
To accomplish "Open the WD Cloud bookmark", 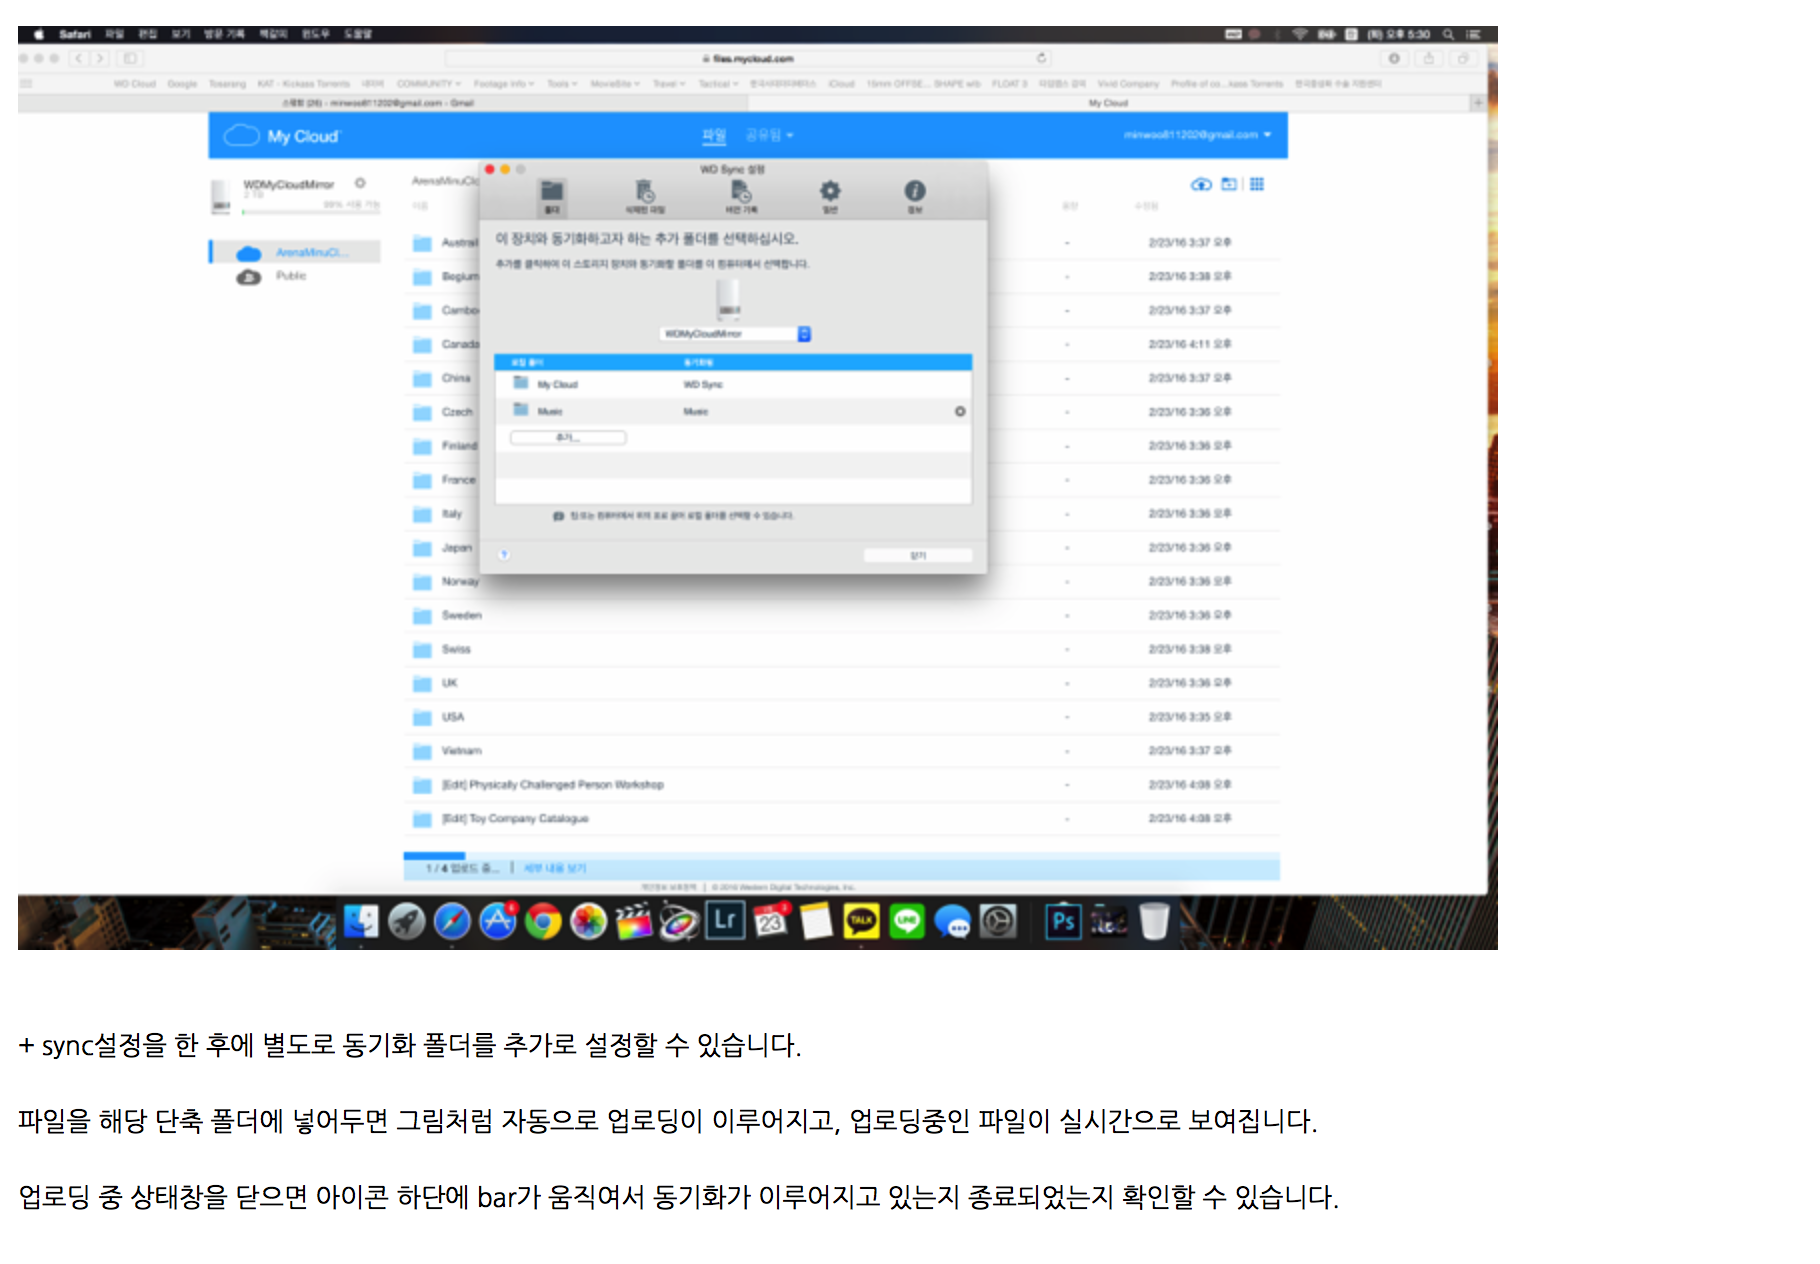I will [x=134, y=84].
